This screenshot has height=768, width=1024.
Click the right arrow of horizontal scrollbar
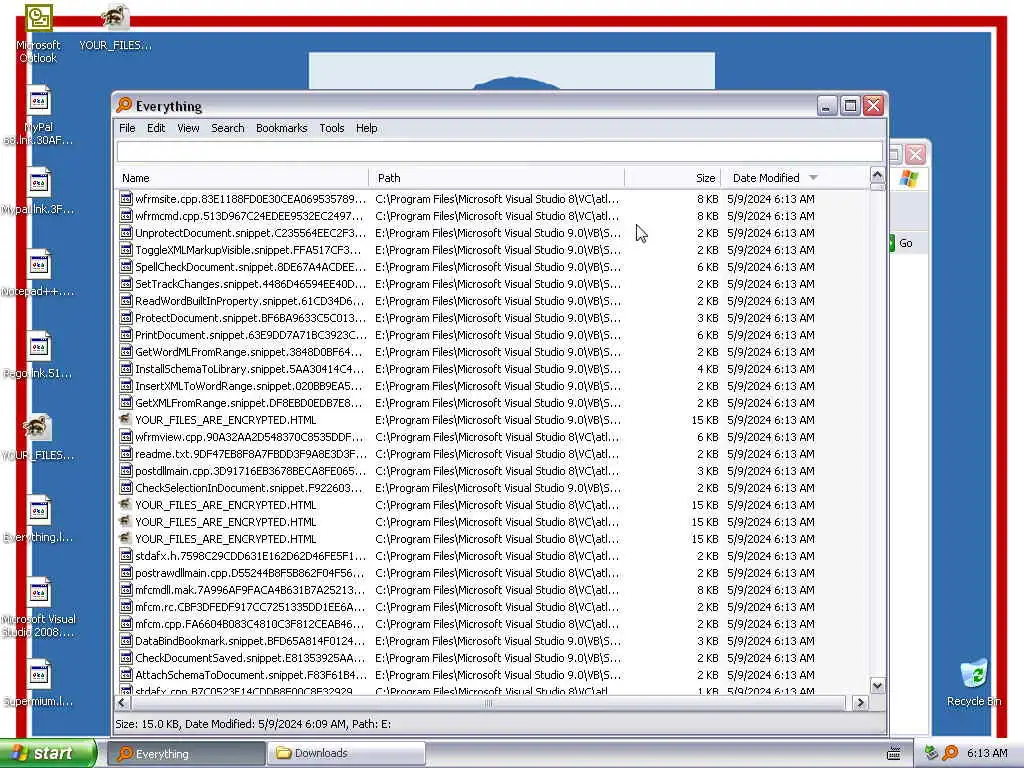pyautogui.click(x=860, y=703)
